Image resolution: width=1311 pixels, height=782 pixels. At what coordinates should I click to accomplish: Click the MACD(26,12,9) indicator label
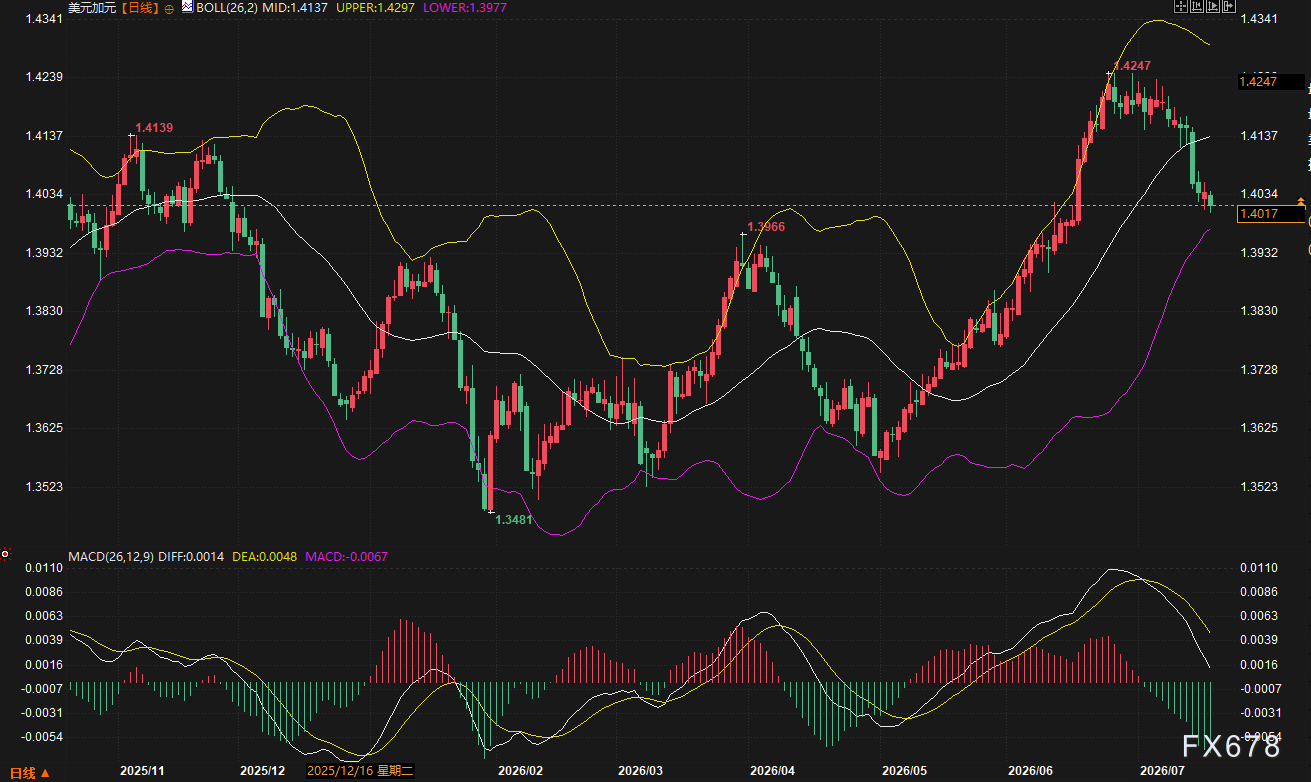110,556
